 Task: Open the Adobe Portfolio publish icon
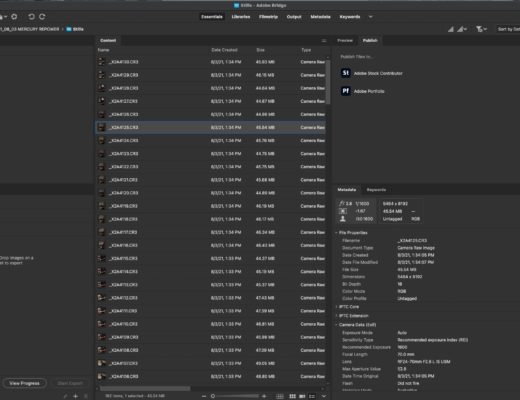(345, 91)
